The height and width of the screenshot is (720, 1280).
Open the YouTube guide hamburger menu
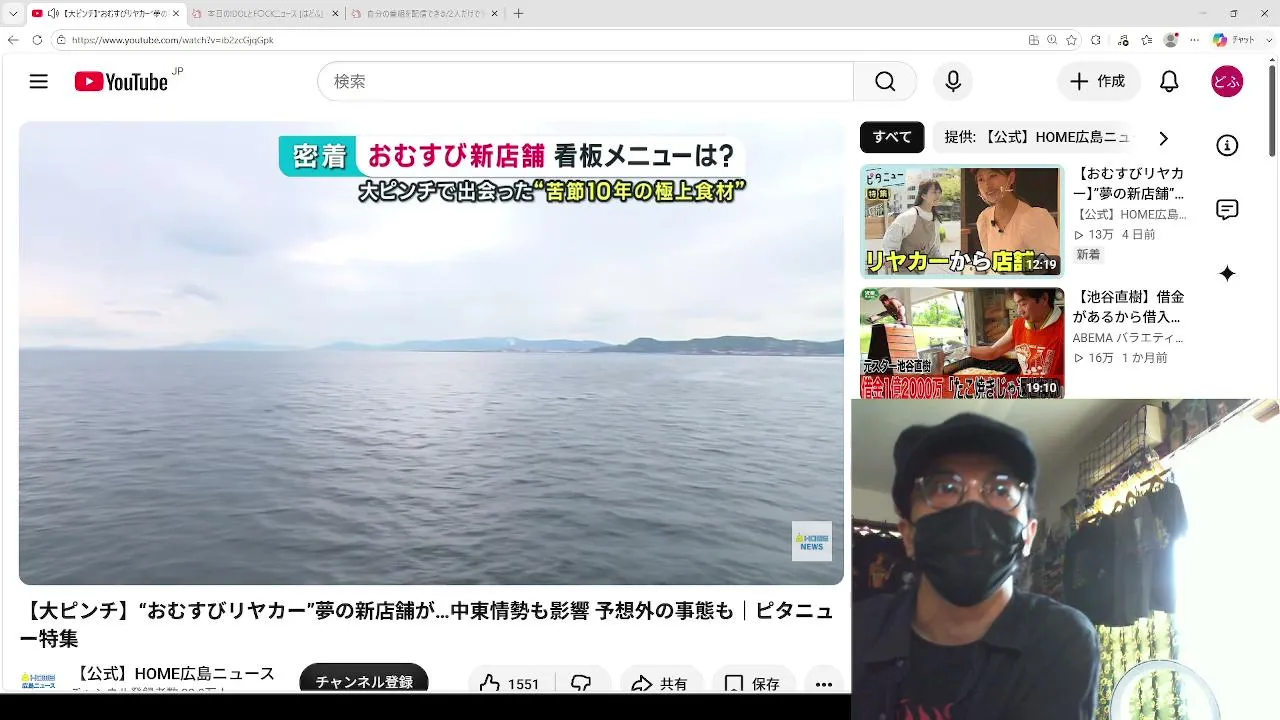point(39,82)
